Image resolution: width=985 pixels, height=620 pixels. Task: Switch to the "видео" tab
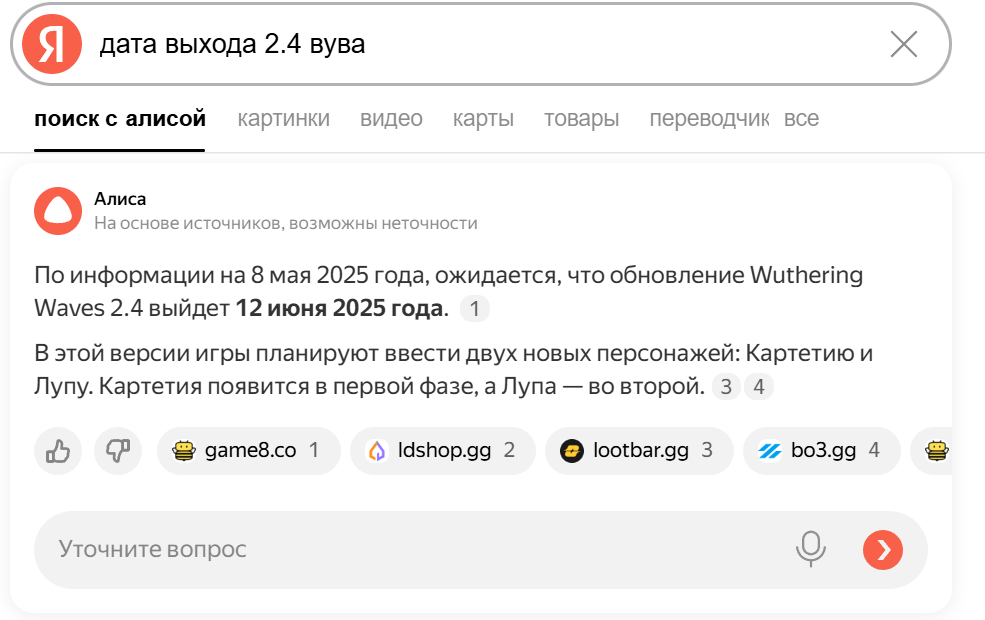[x=391, y=119]
